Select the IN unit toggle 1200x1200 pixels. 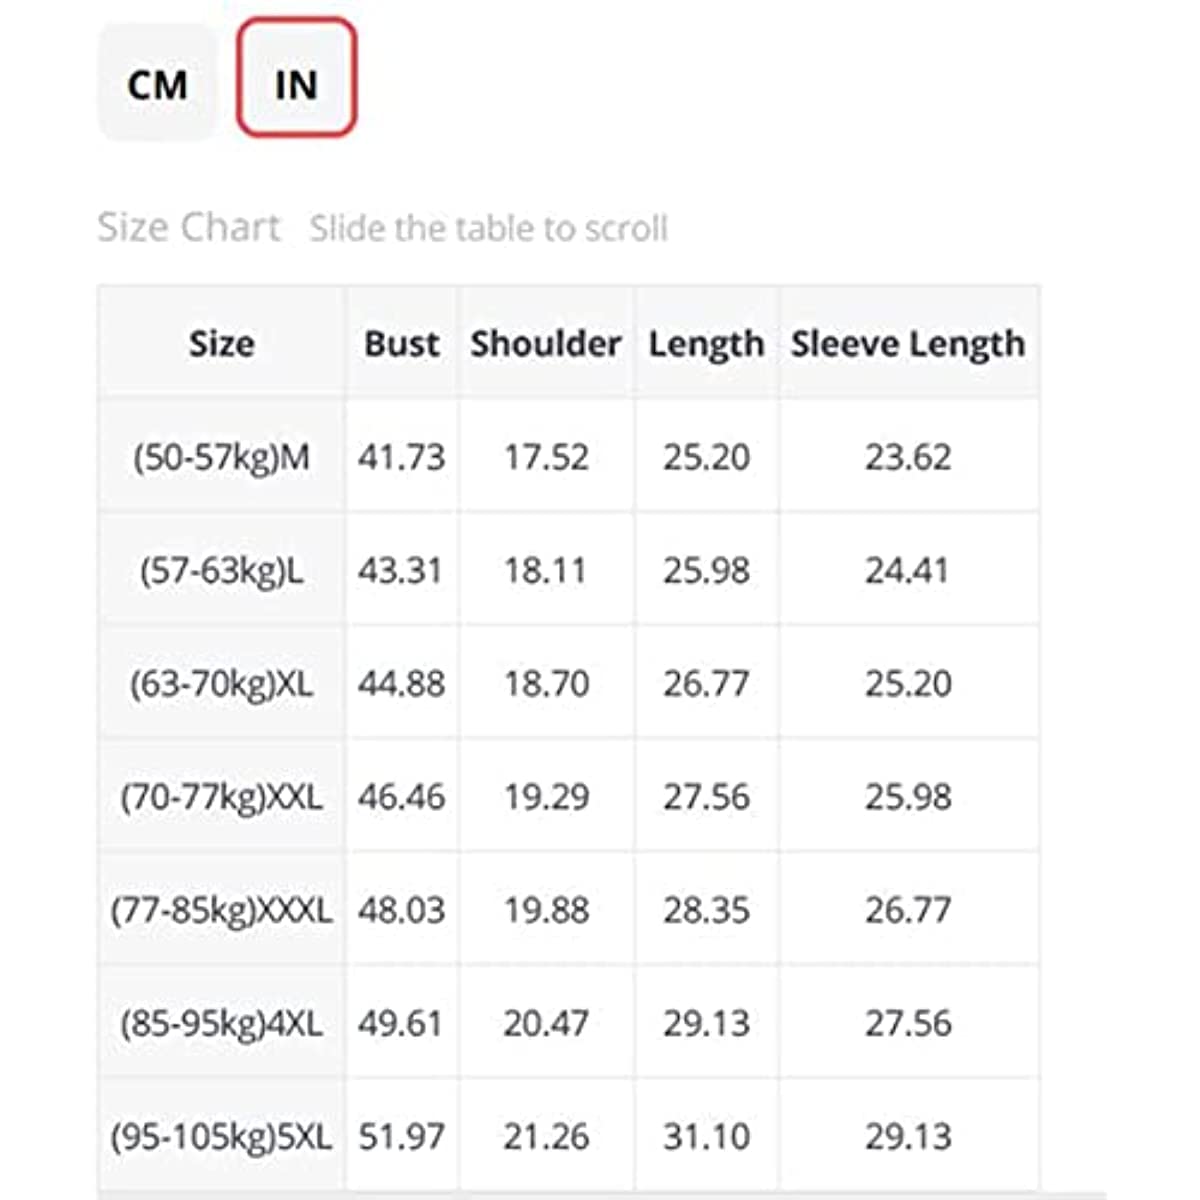click(x=296, y=78)
